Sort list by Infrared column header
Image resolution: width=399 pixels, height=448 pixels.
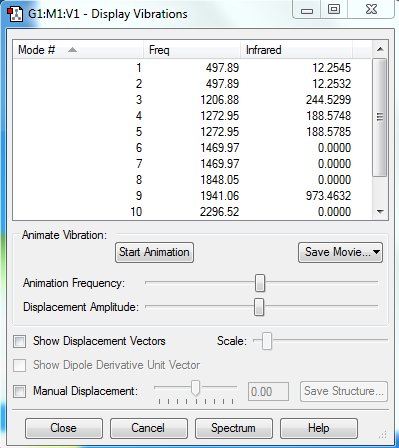tap(296, 50)
